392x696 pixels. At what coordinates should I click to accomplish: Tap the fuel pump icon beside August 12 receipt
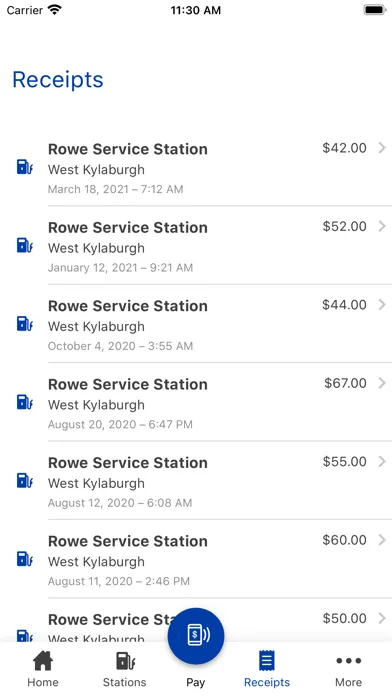point(24,480)
